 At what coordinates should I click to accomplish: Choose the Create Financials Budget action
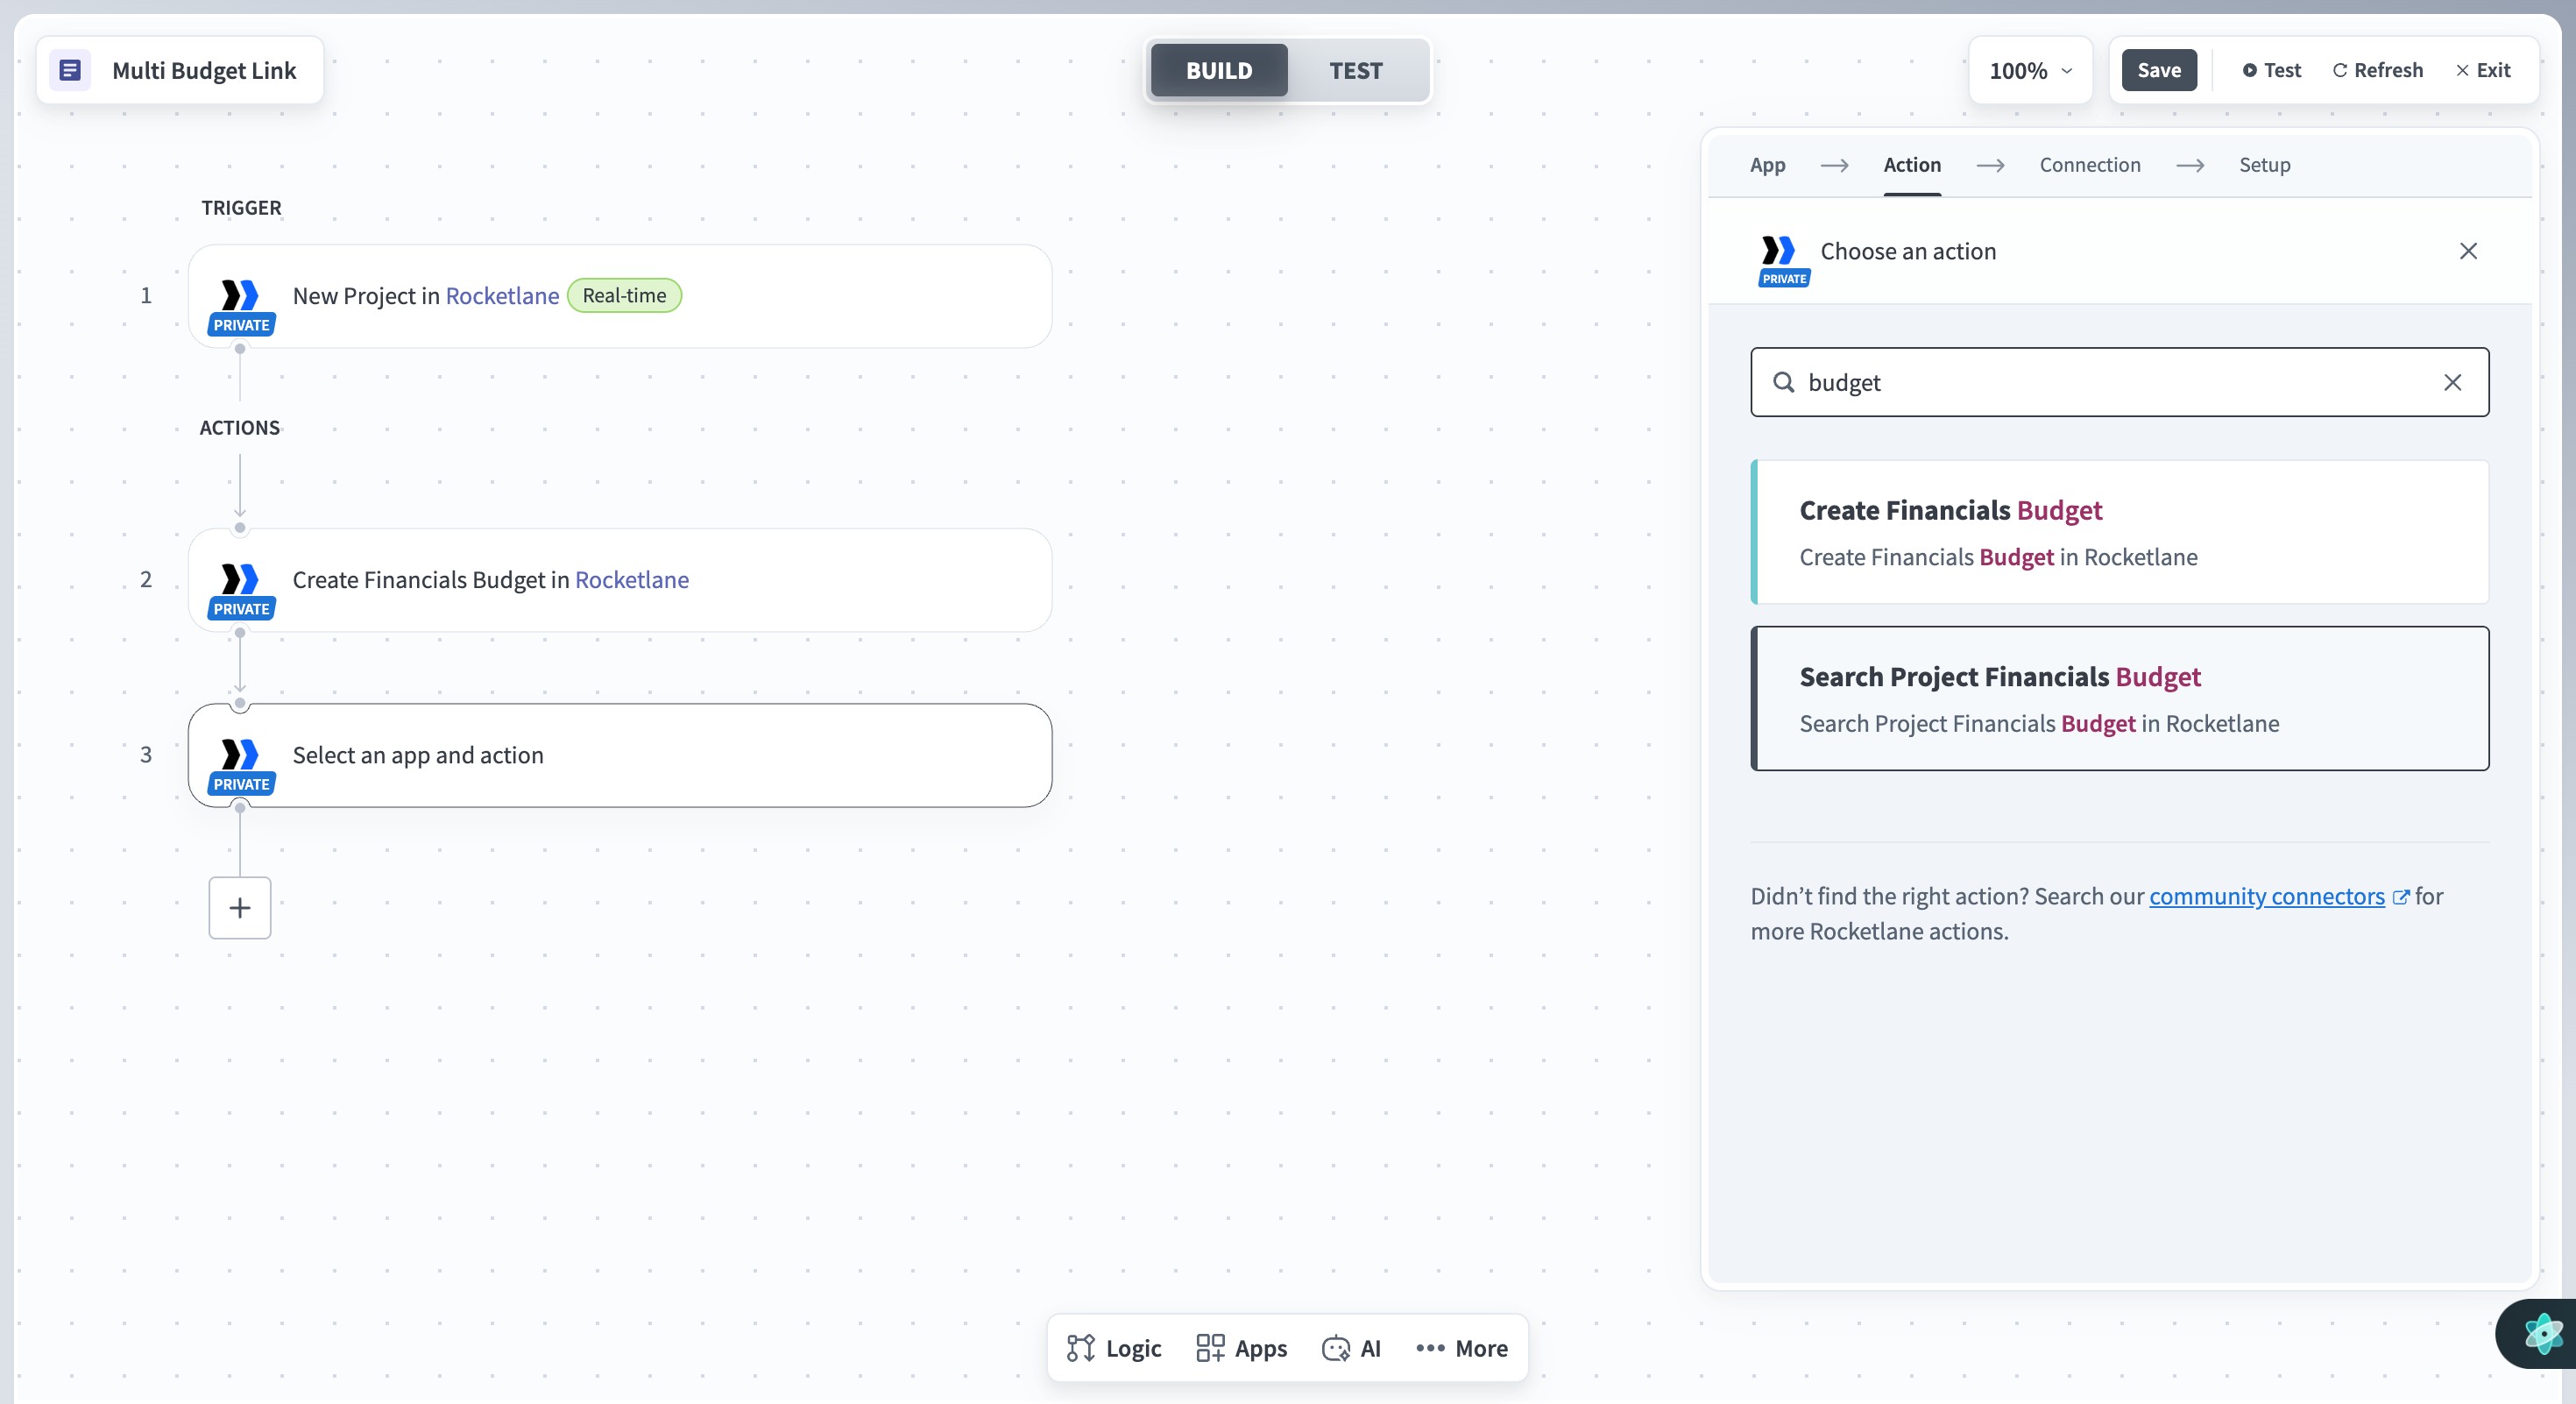(x=2119, y=532)
